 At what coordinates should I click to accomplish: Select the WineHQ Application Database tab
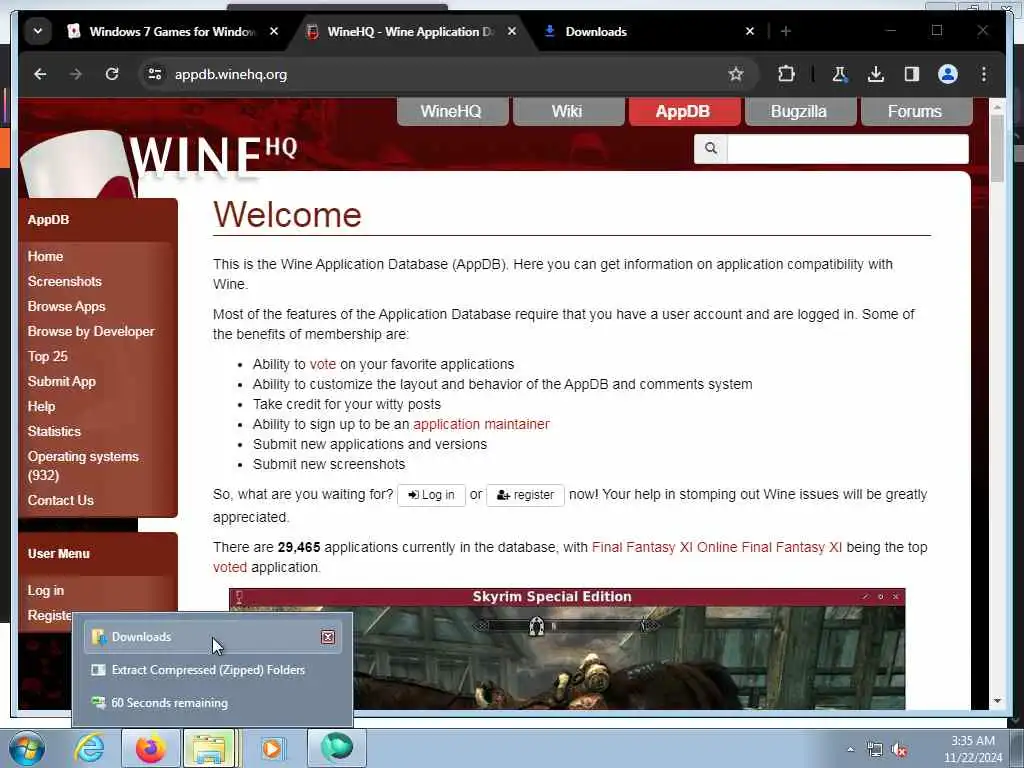click(x=409, y=31)
